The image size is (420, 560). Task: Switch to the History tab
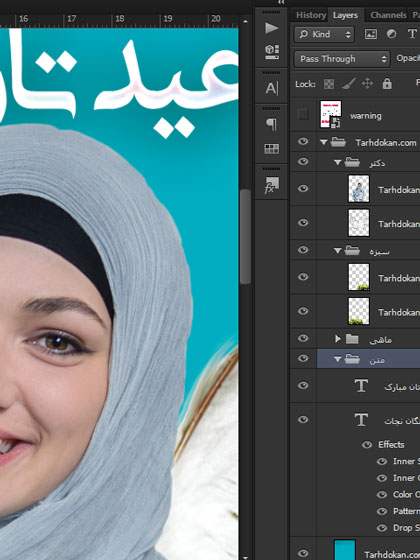pyautogui.click(x=311, y=15)
